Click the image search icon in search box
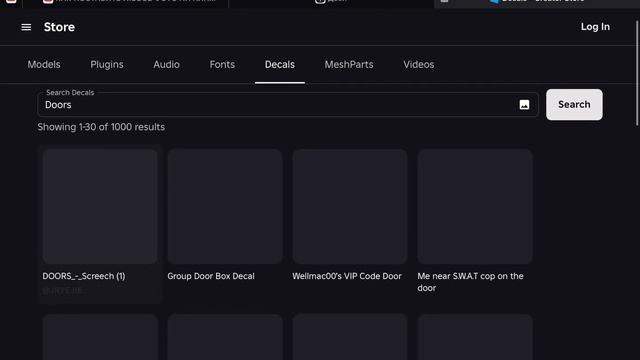The width and height of the screenshot is (640, 360). (524, 105)
